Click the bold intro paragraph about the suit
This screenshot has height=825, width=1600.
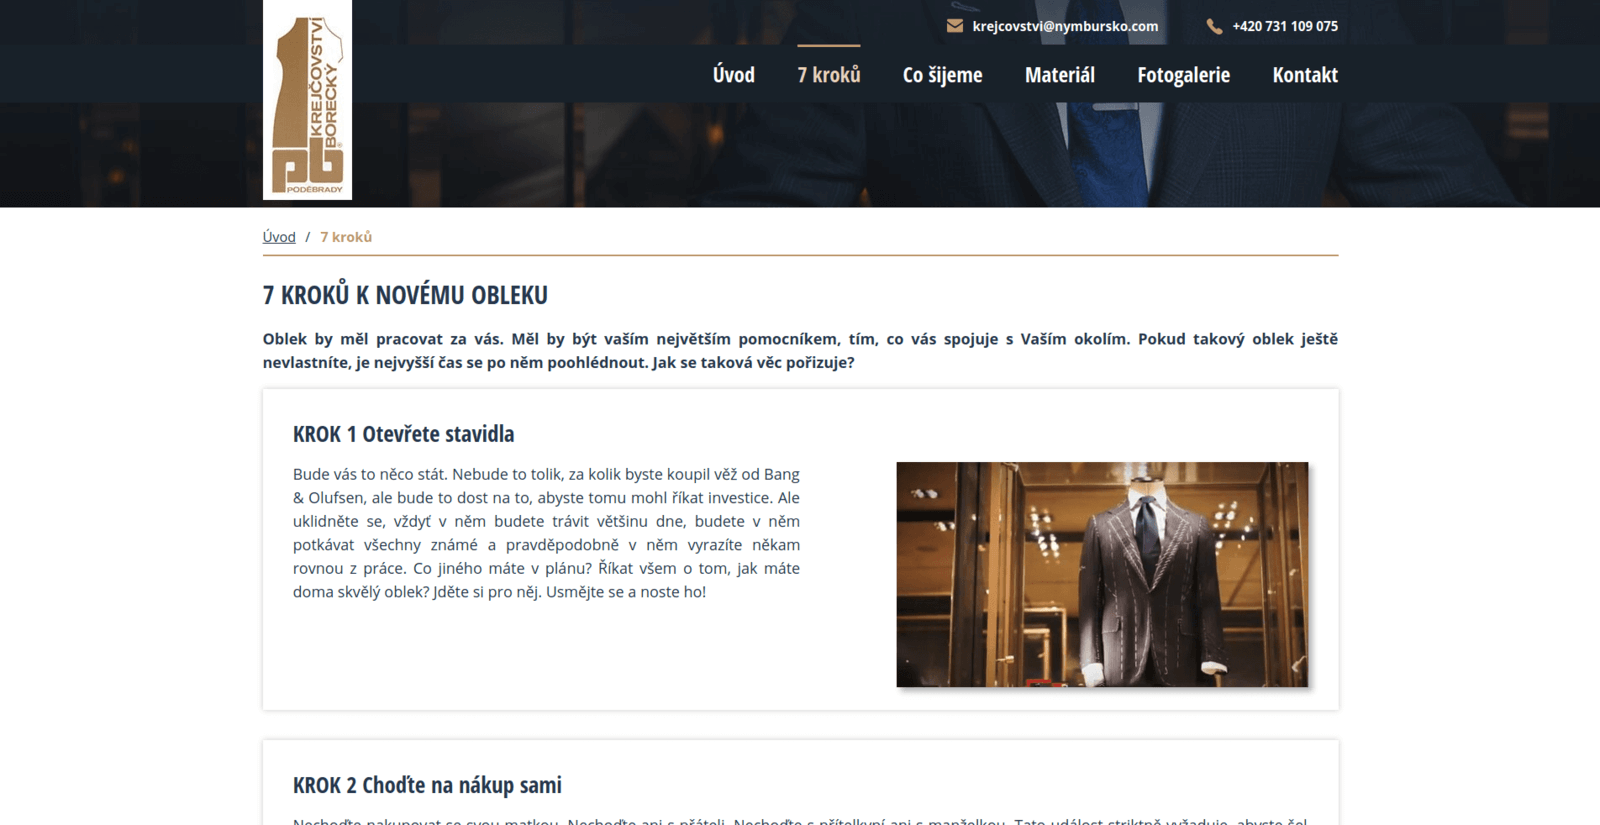(800, 350)
